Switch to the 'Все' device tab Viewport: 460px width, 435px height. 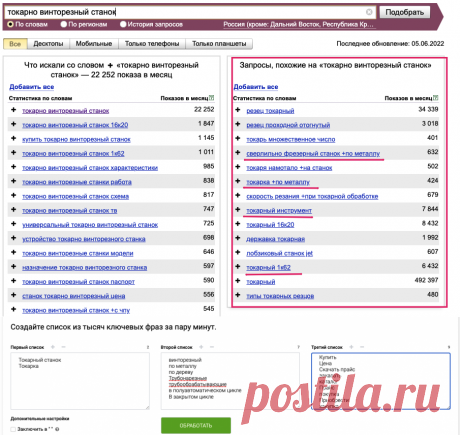15,44
